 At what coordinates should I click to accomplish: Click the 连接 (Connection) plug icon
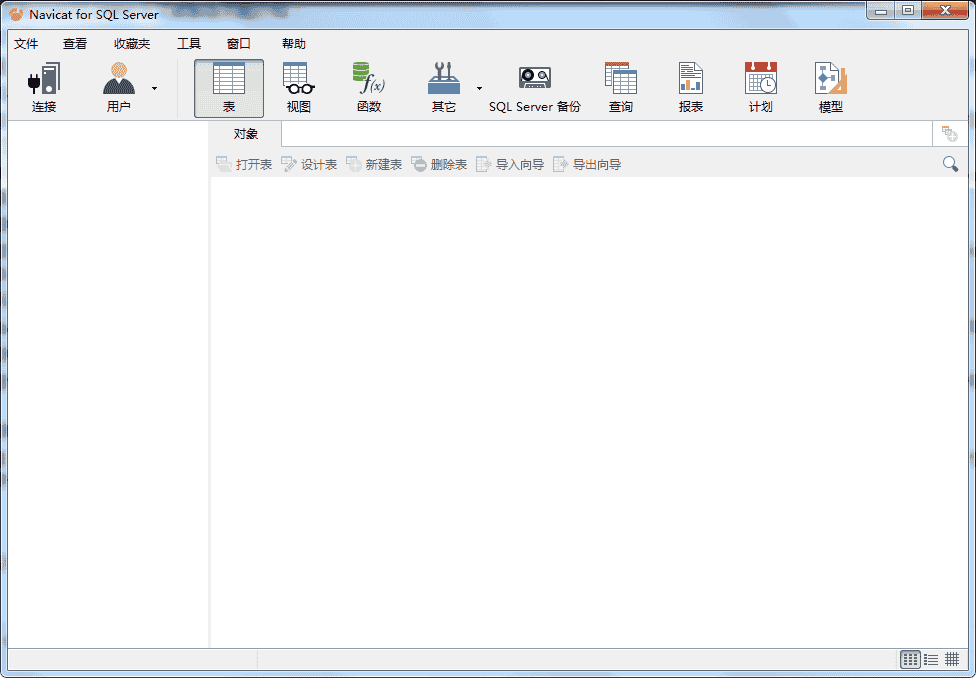44,80
